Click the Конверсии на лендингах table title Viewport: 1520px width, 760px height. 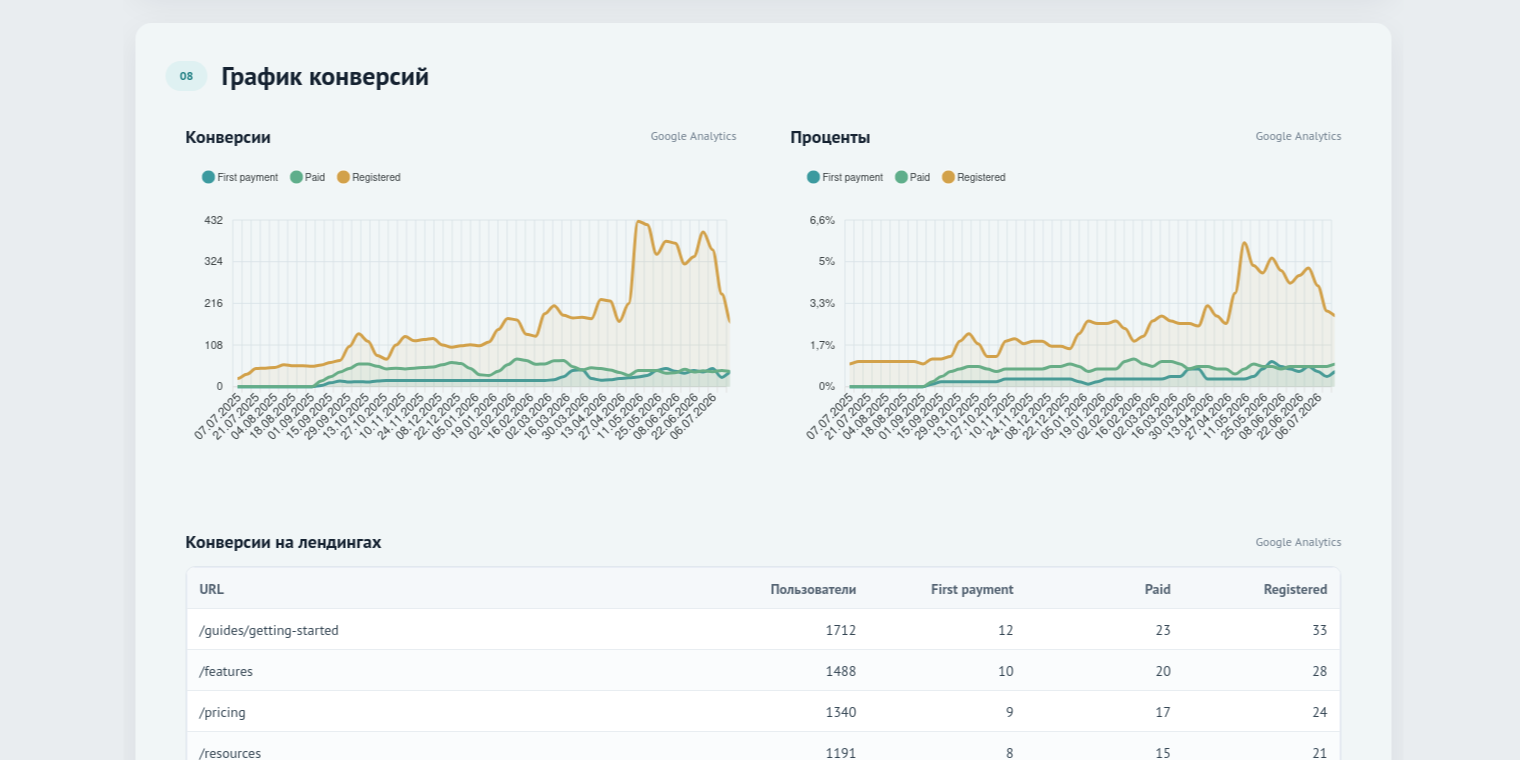click(x=283, y=542)
